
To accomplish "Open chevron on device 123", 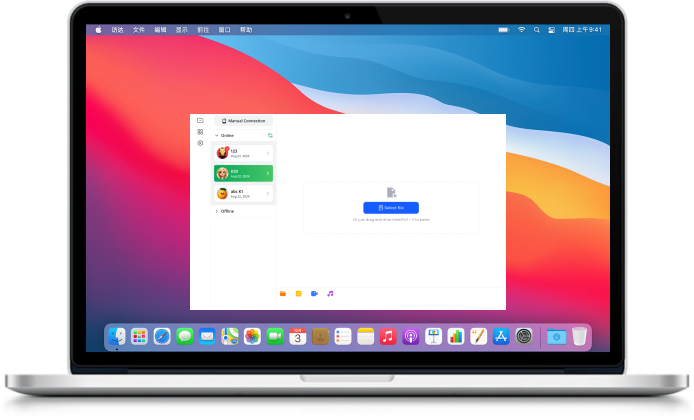I will [x=268, y=153].
